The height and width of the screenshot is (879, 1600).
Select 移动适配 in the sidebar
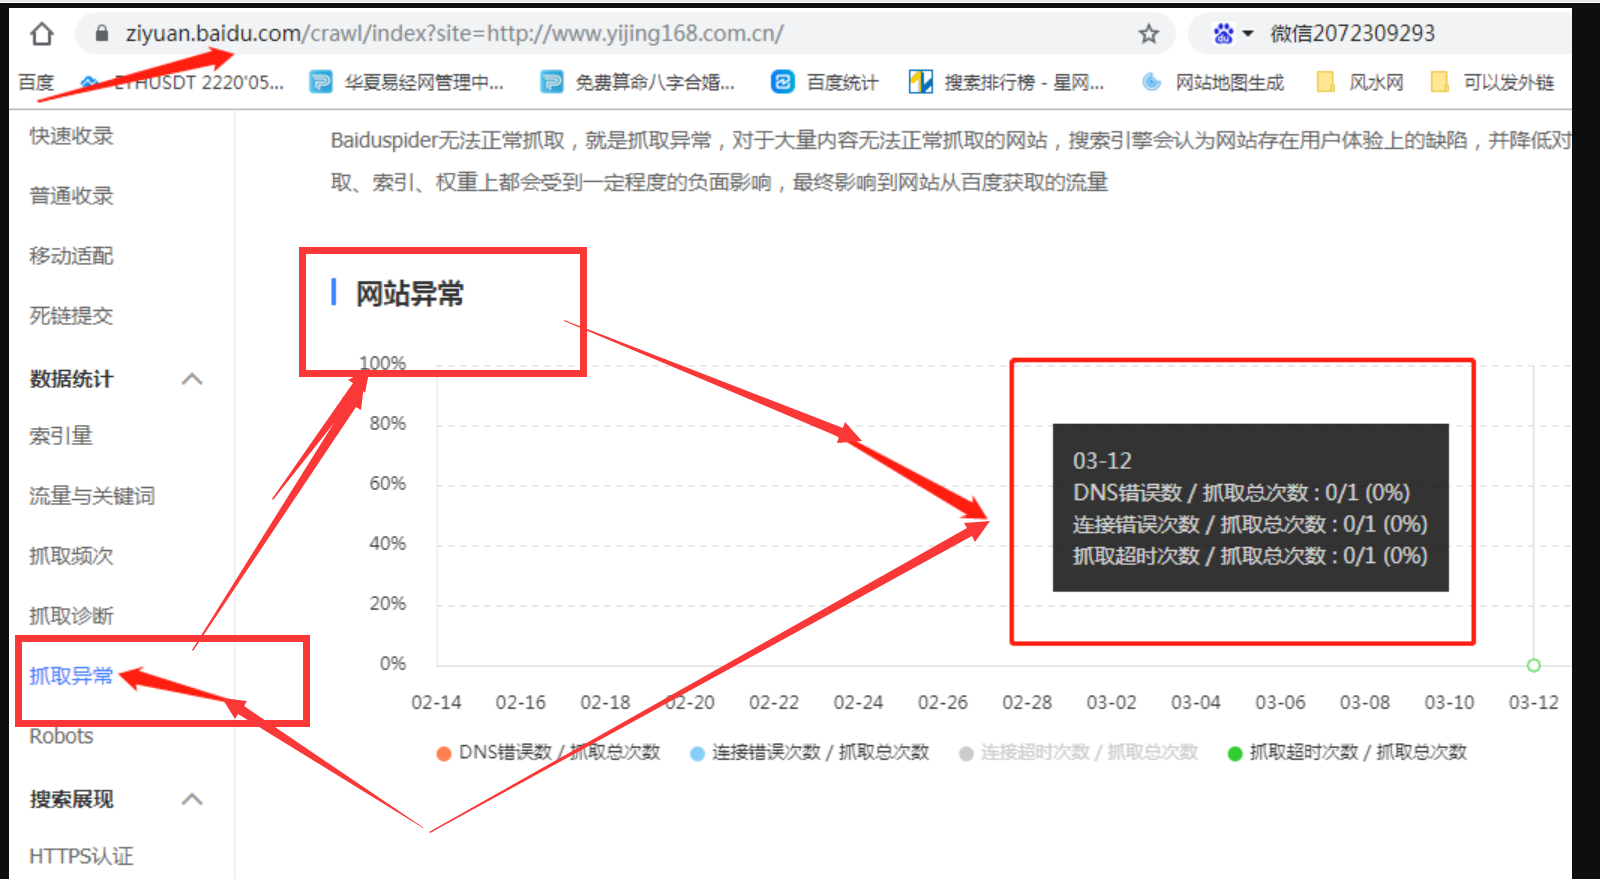coord(71,256)
